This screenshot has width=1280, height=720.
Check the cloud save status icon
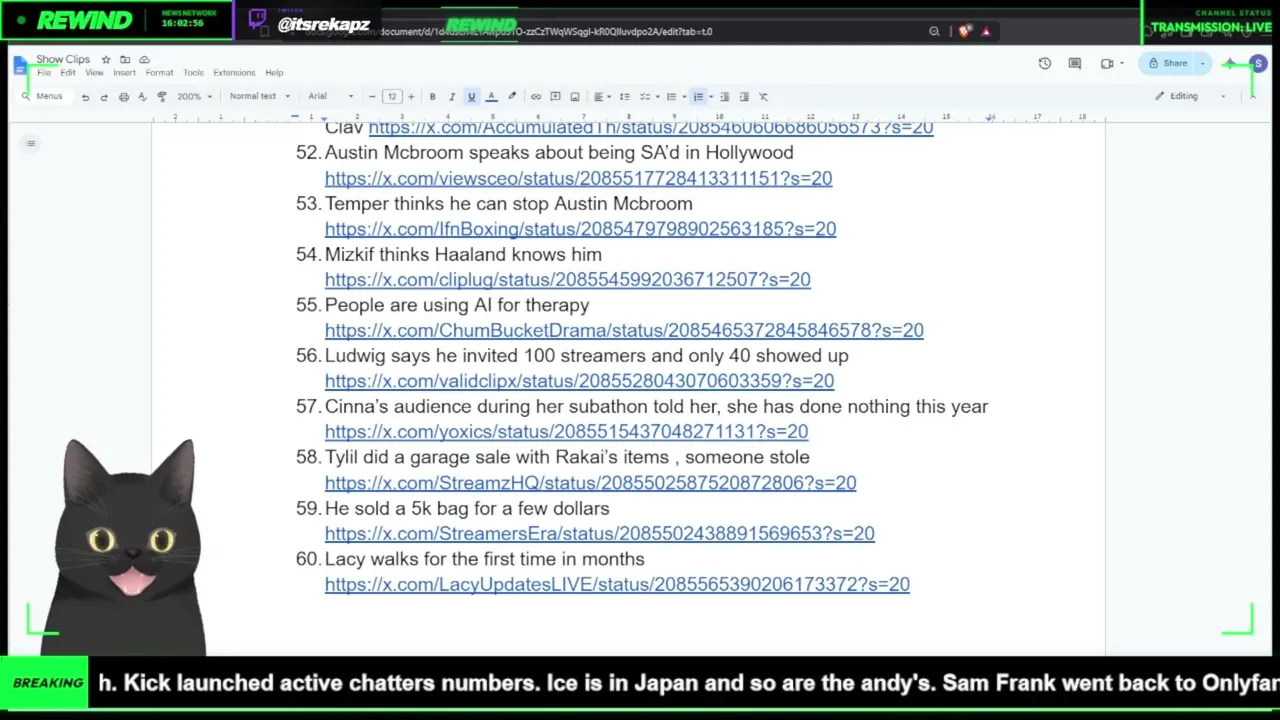click(x=144, y=60)
